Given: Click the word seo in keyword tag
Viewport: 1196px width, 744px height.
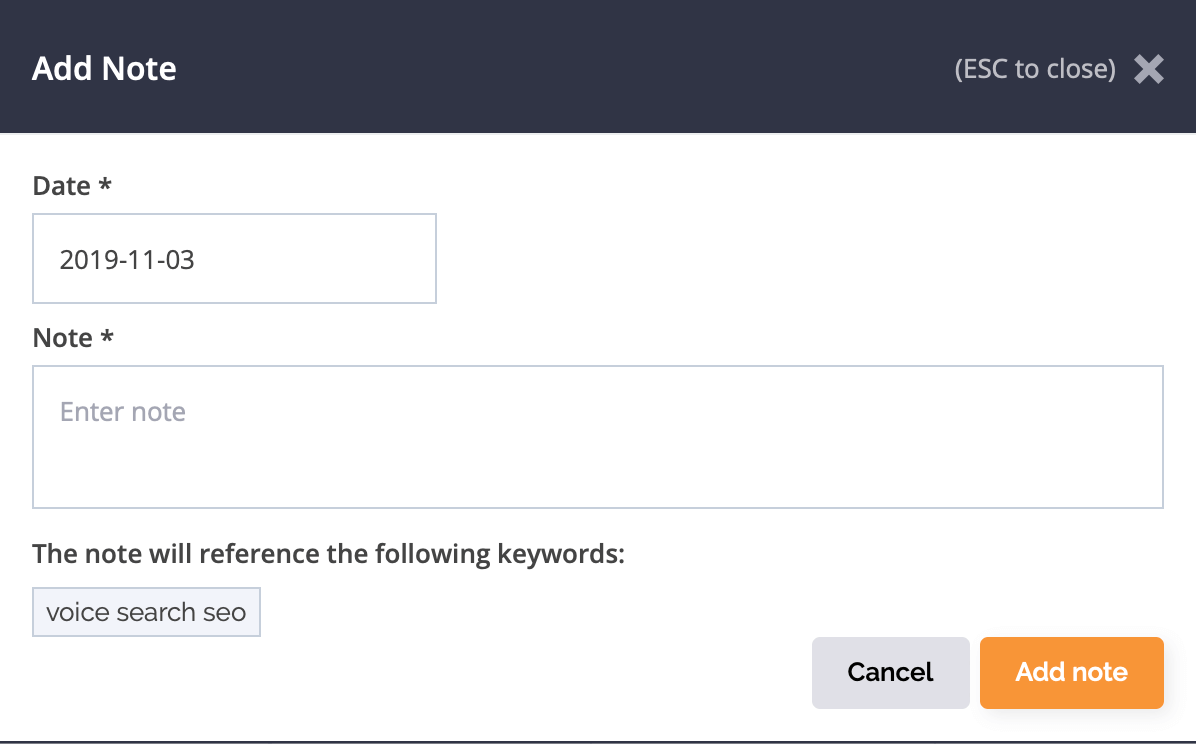Looking at the screenshot, I should 225,613.
